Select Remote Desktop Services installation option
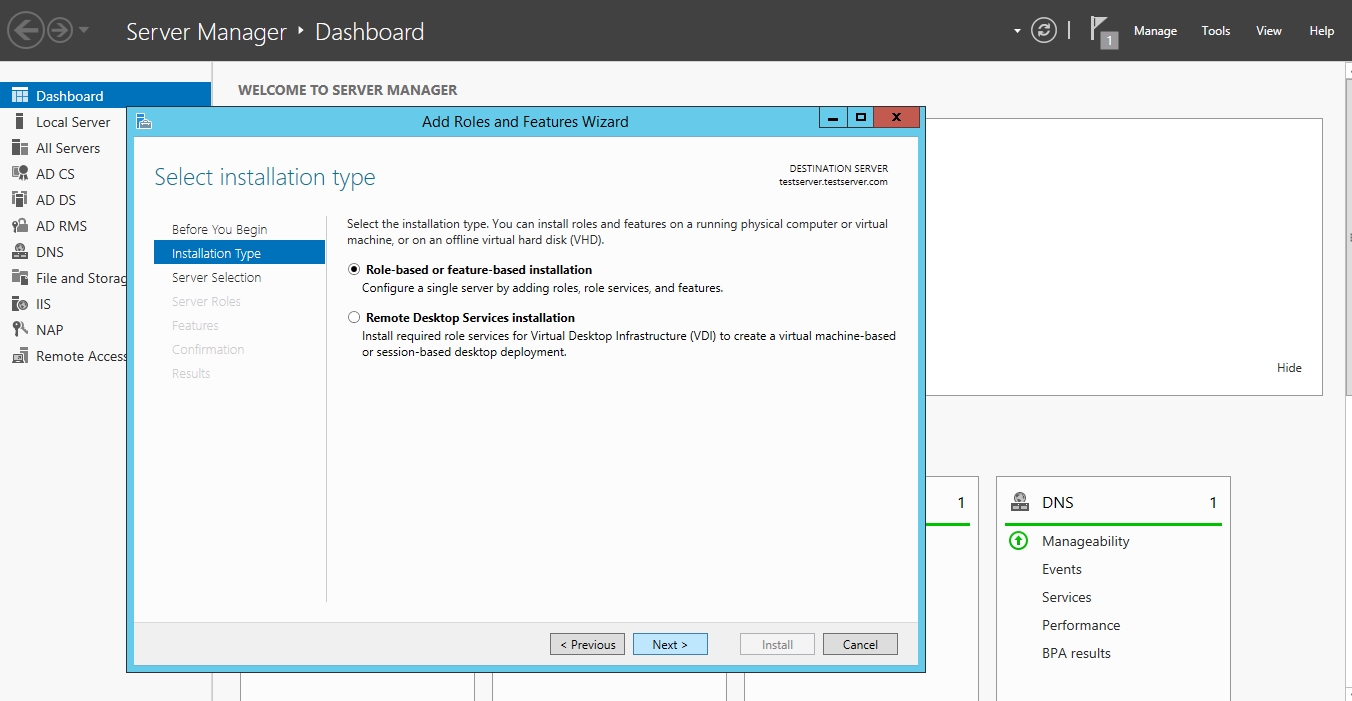This screenshot has width=1352, height=701. coord(354,318)
